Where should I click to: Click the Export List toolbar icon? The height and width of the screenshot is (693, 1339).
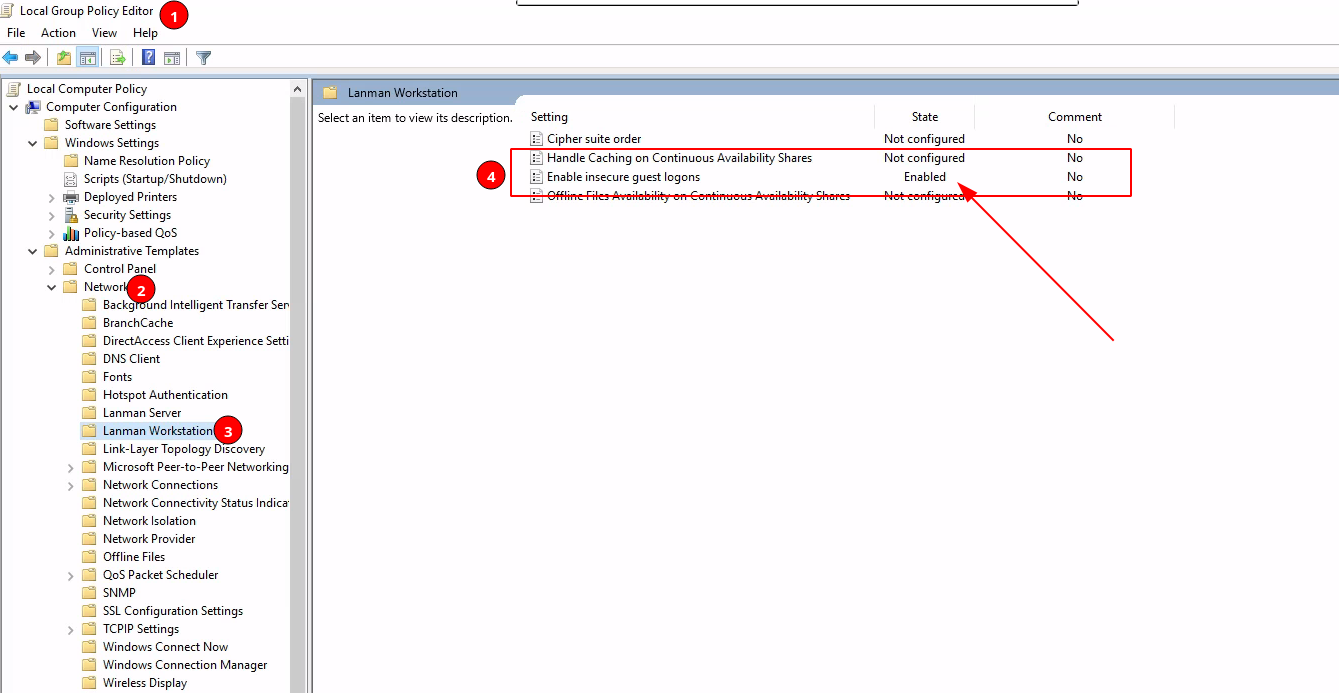pos(118,58)
